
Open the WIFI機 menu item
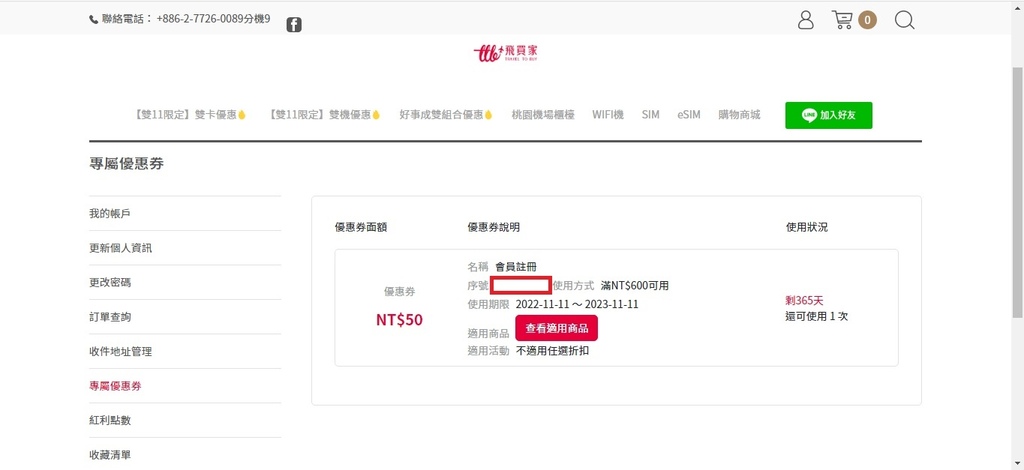point(608,115)
